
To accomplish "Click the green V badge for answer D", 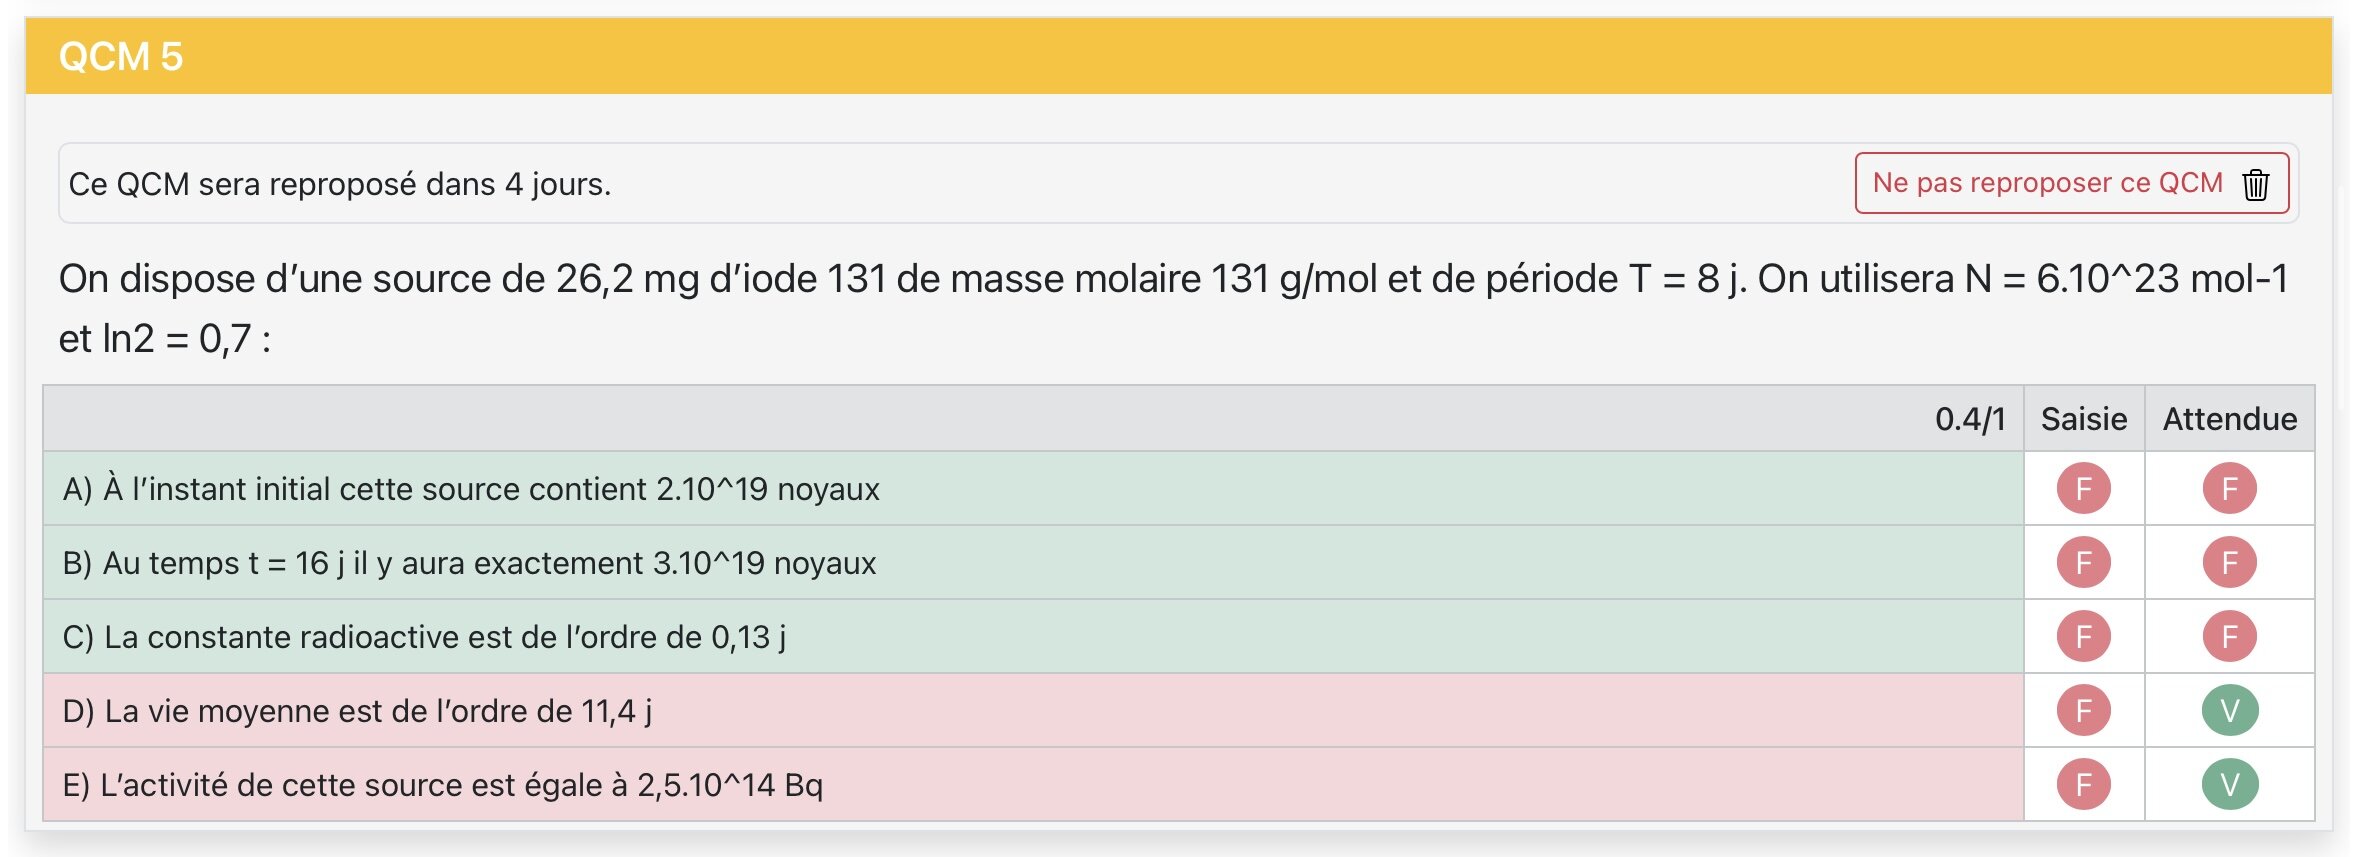I will pyautogui.click(x=2229, y=711).
